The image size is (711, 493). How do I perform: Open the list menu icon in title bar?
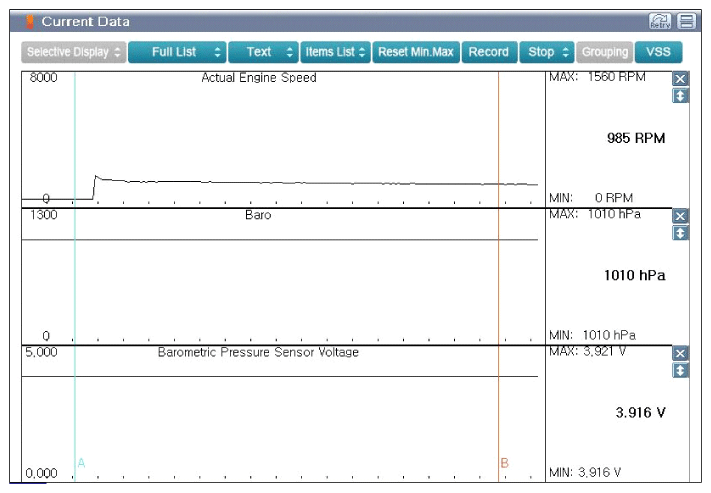(x=687, y=21)
